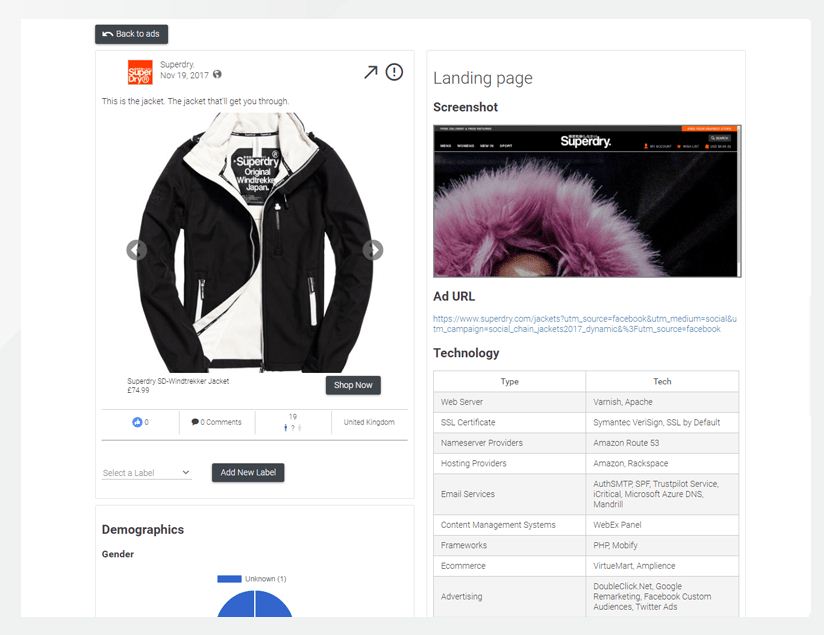Viewport: 824px width, 635px height.
Task: Open the Select a Label dropdown
Action: click(x=147, y=473)
